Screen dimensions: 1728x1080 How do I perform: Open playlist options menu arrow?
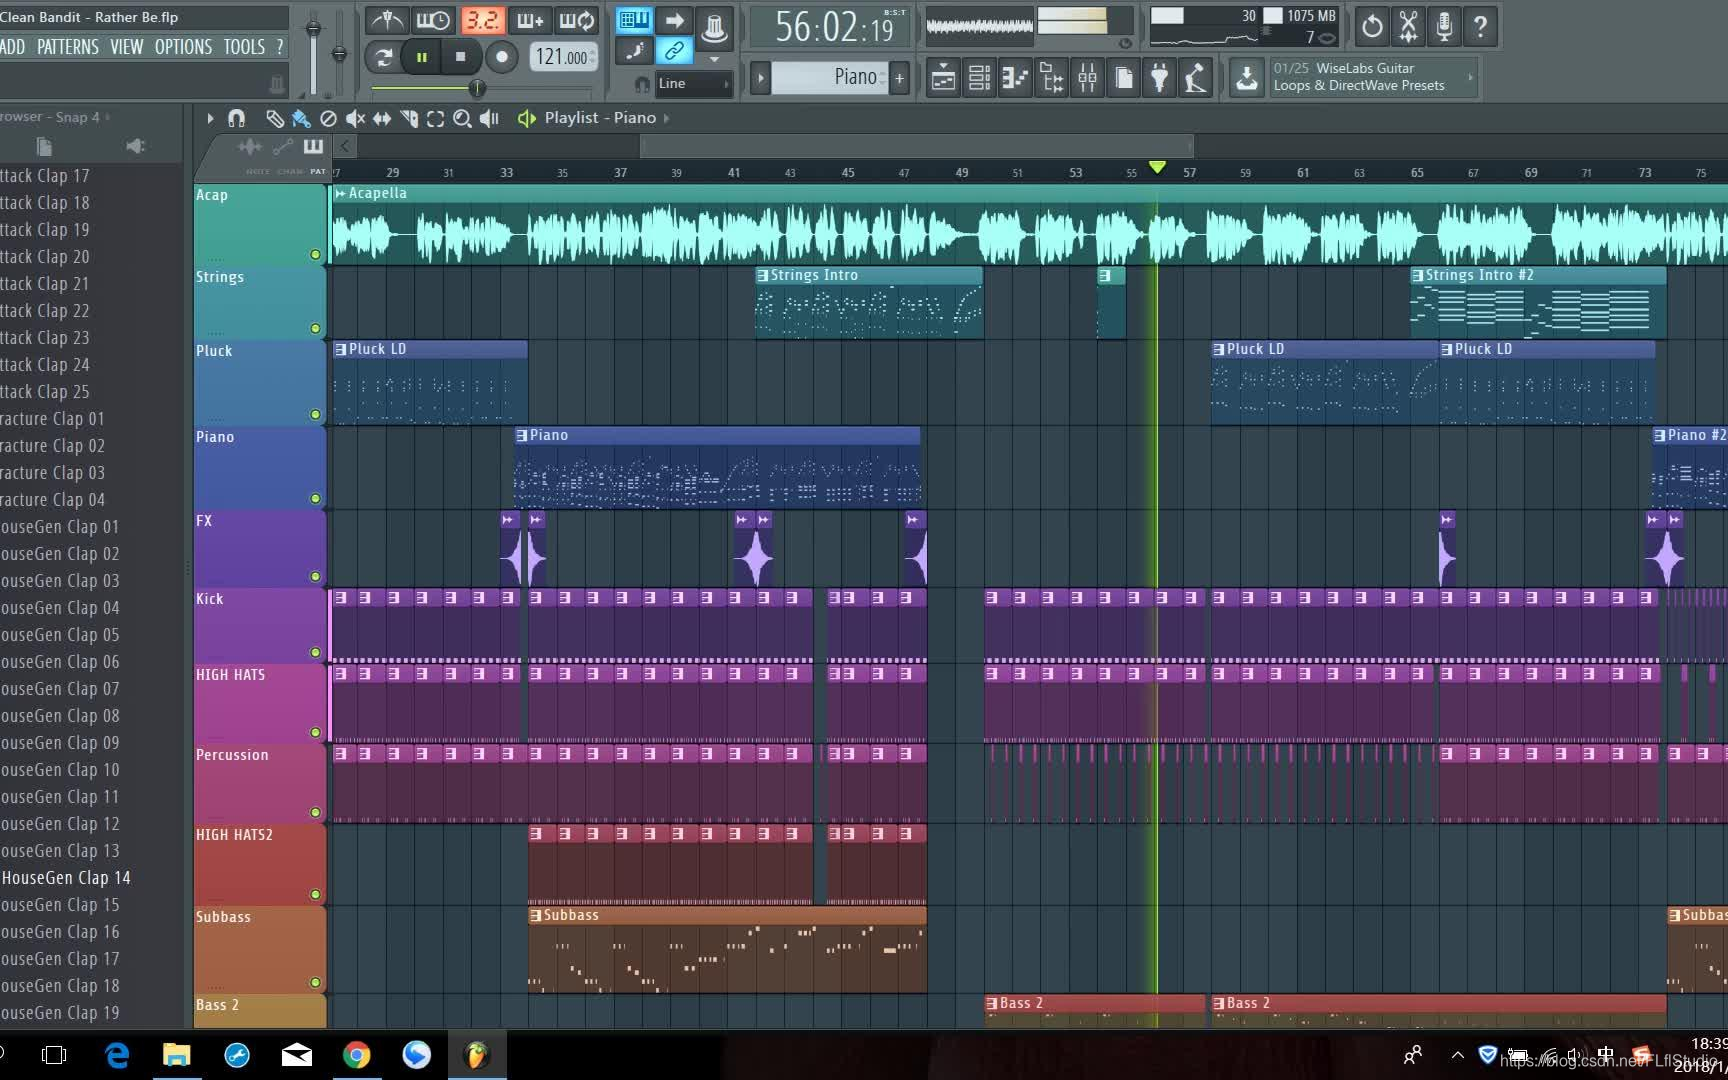pos(210,118)
